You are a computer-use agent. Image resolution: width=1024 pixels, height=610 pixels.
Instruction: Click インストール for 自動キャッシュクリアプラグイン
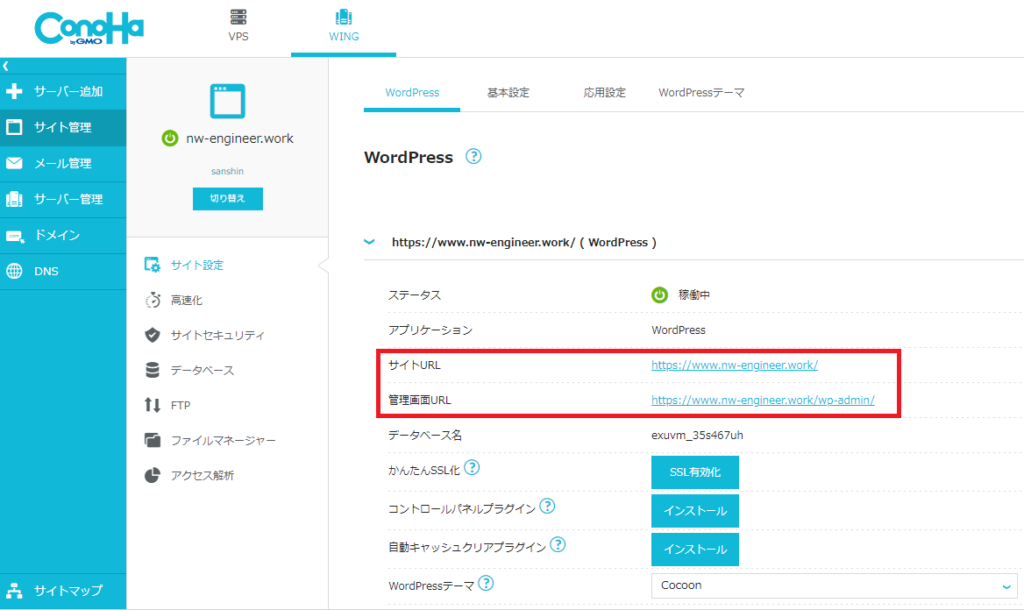pos(695,549)
